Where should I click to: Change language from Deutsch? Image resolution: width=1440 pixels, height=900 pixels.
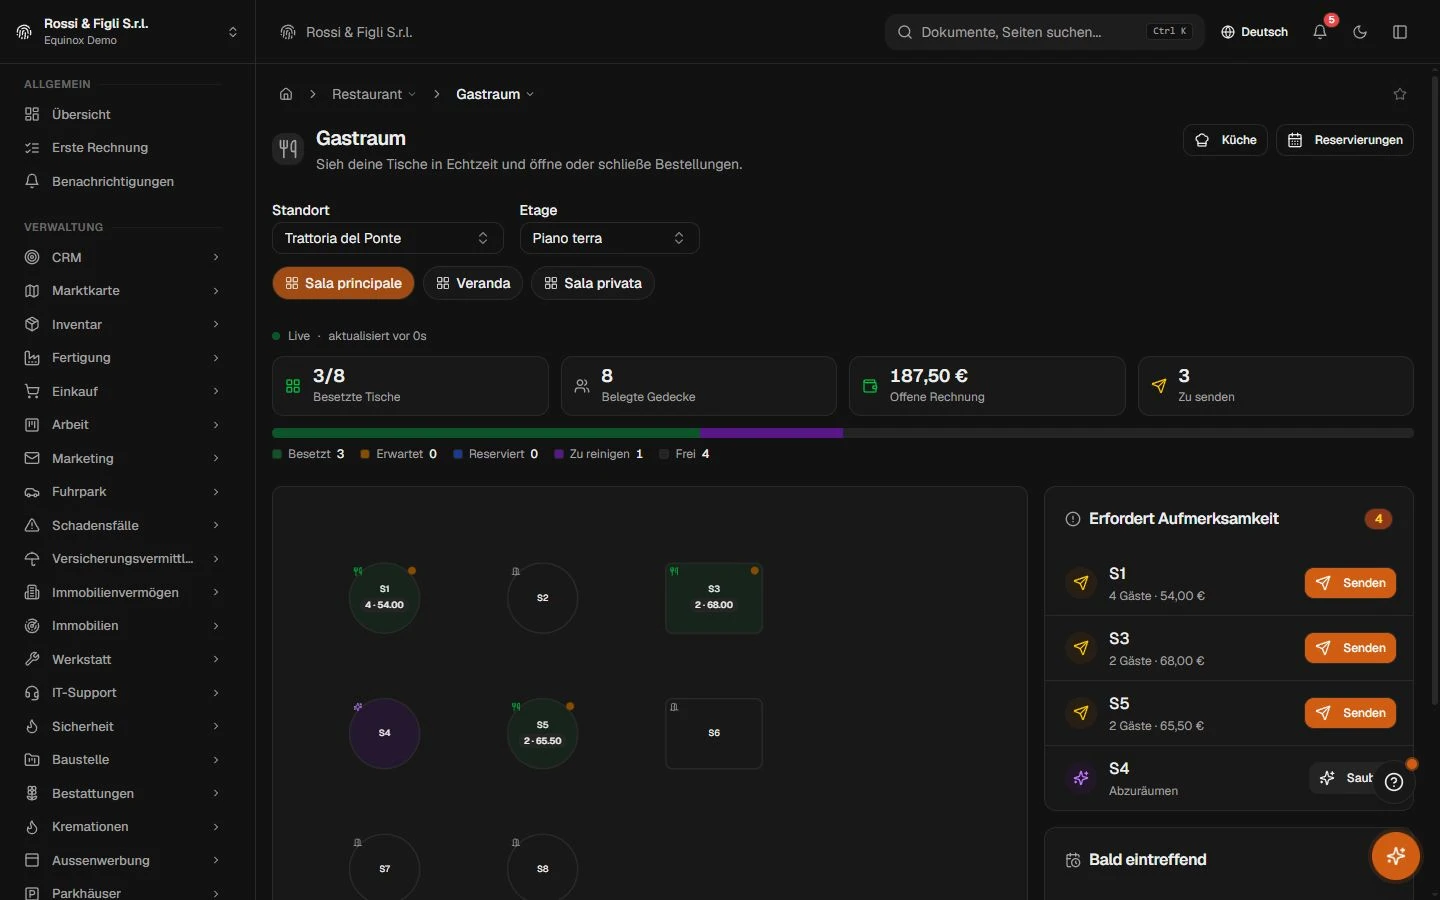pos(1255,32)
